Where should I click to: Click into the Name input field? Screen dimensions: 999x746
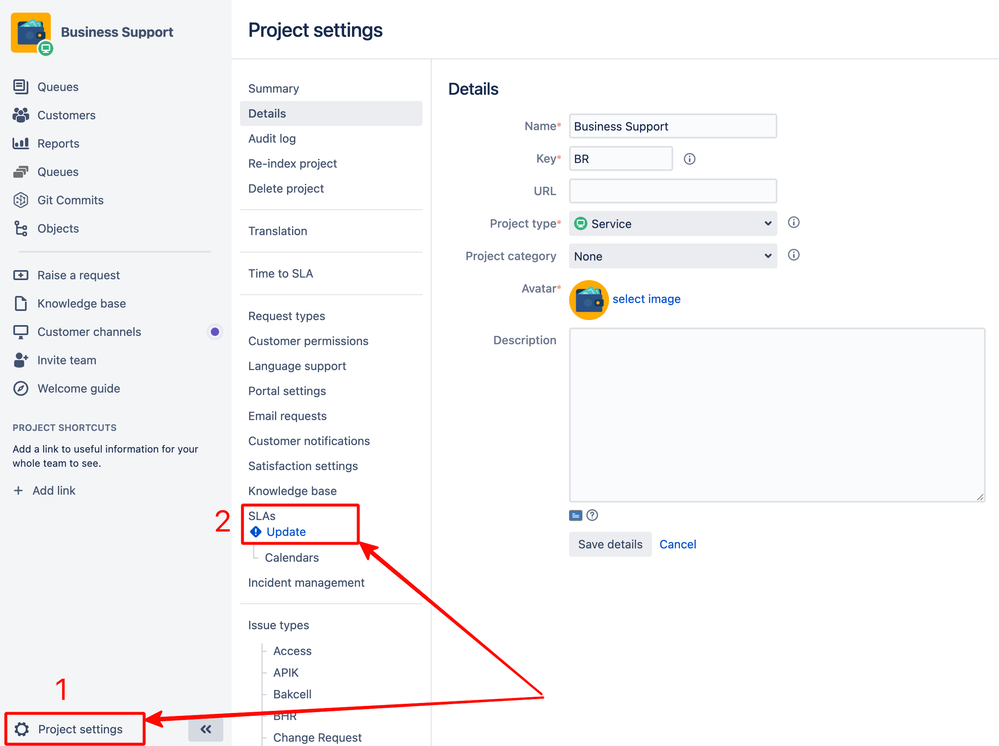coord(673,126)
